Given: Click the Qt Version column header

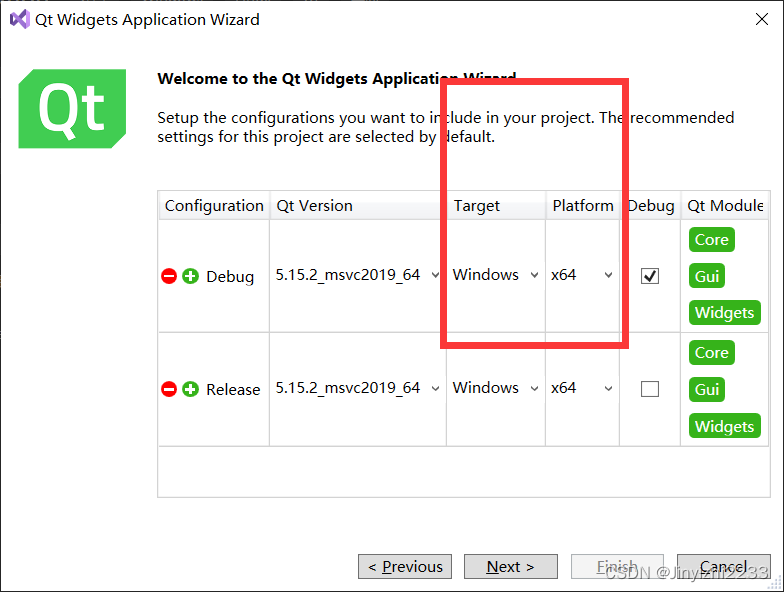Looking at the screenshot, I should (x=358, y=206).
